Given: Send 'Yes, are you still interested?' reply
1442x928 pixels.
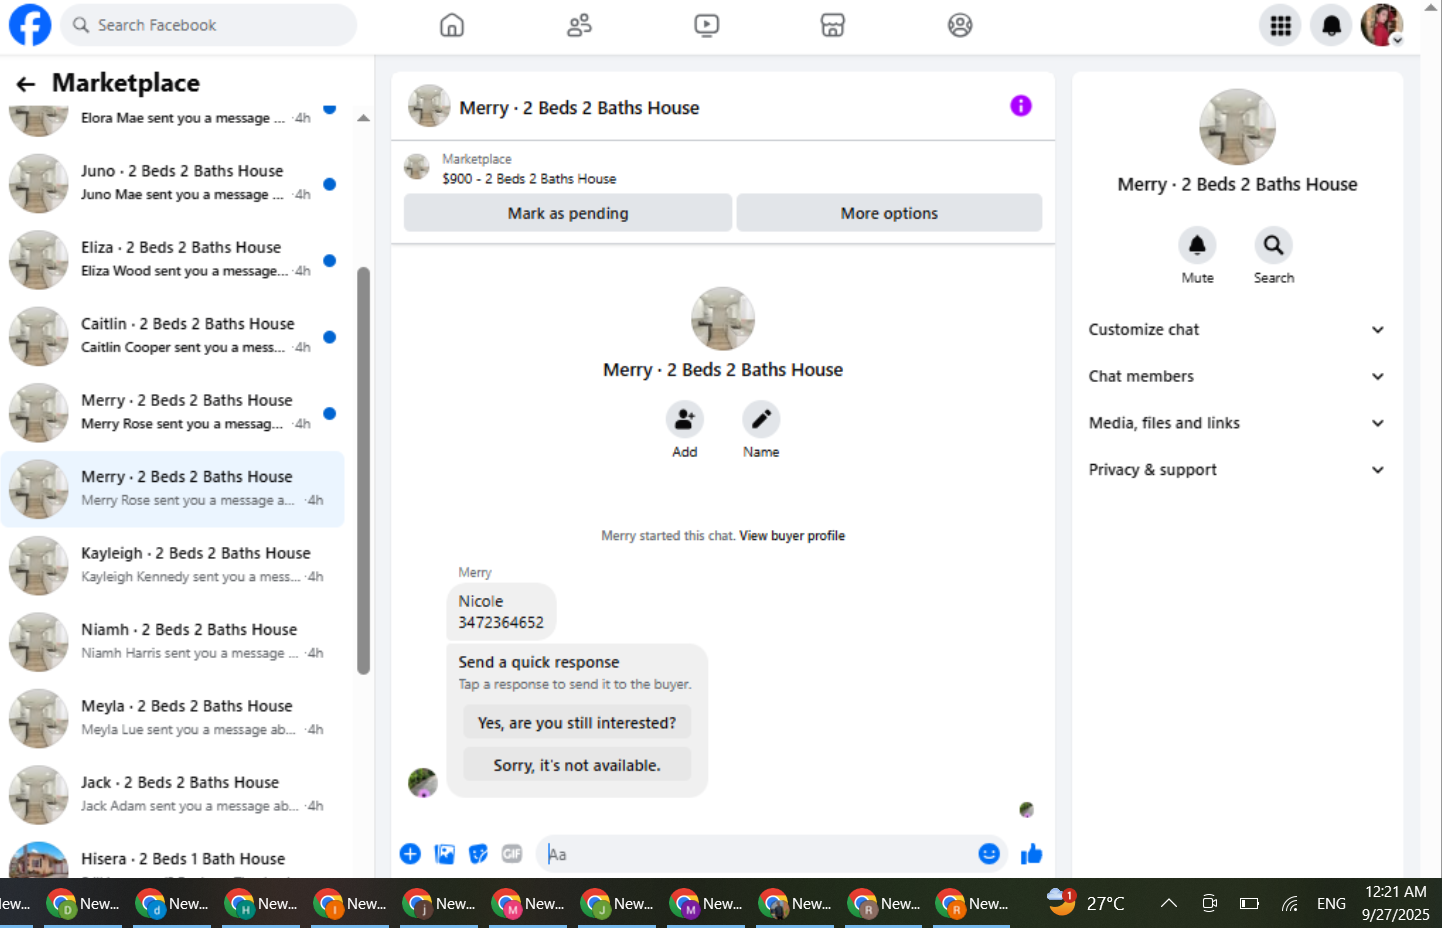Looking at the screenshot, I should click(577, 723).
